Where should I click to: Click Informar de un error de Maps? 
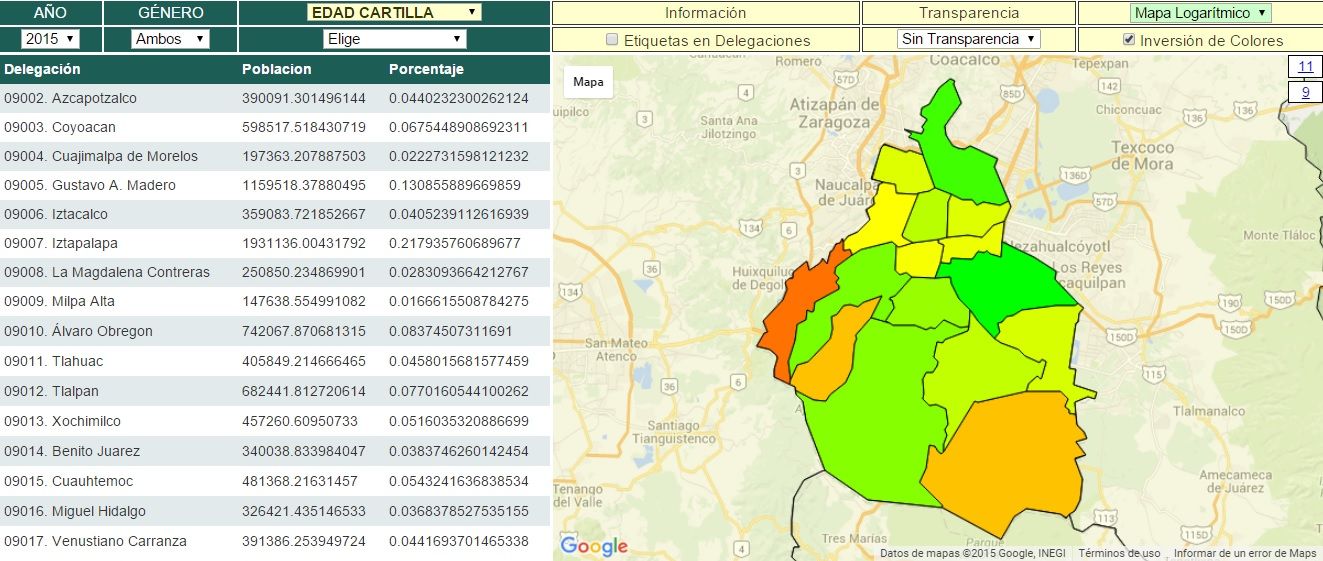tap(1245, 553)
